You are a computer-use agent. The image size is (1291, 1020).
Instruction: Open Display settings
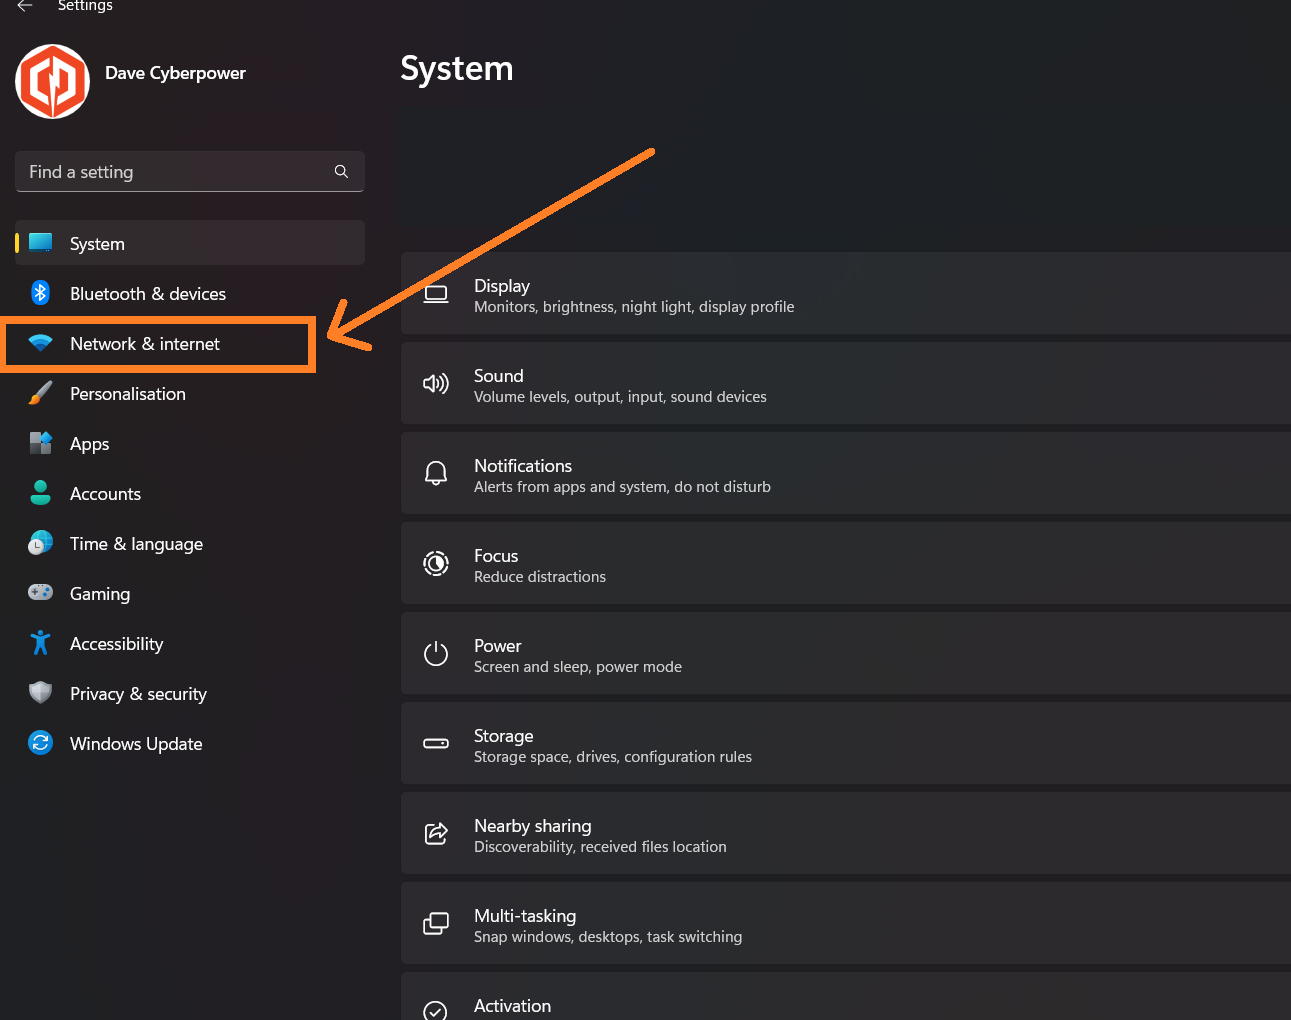click(x=845, y=295)
